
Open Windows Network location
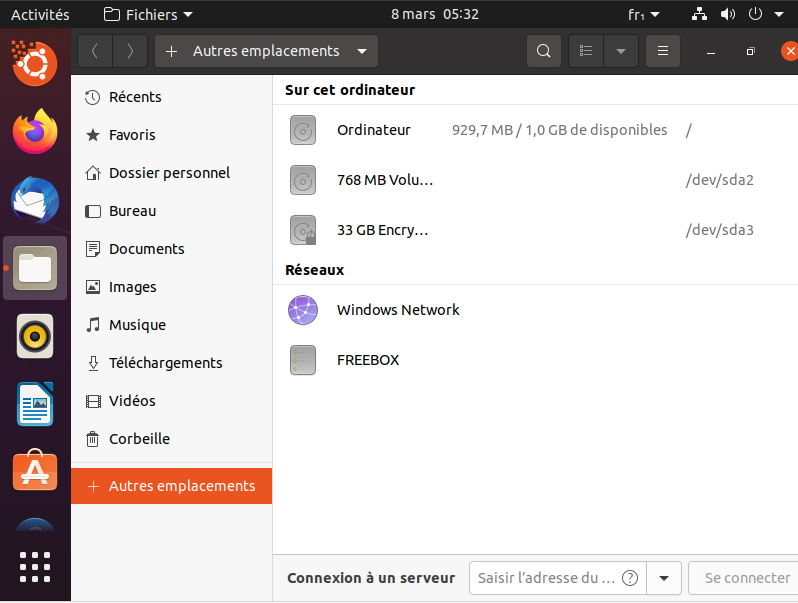[398, 310]
